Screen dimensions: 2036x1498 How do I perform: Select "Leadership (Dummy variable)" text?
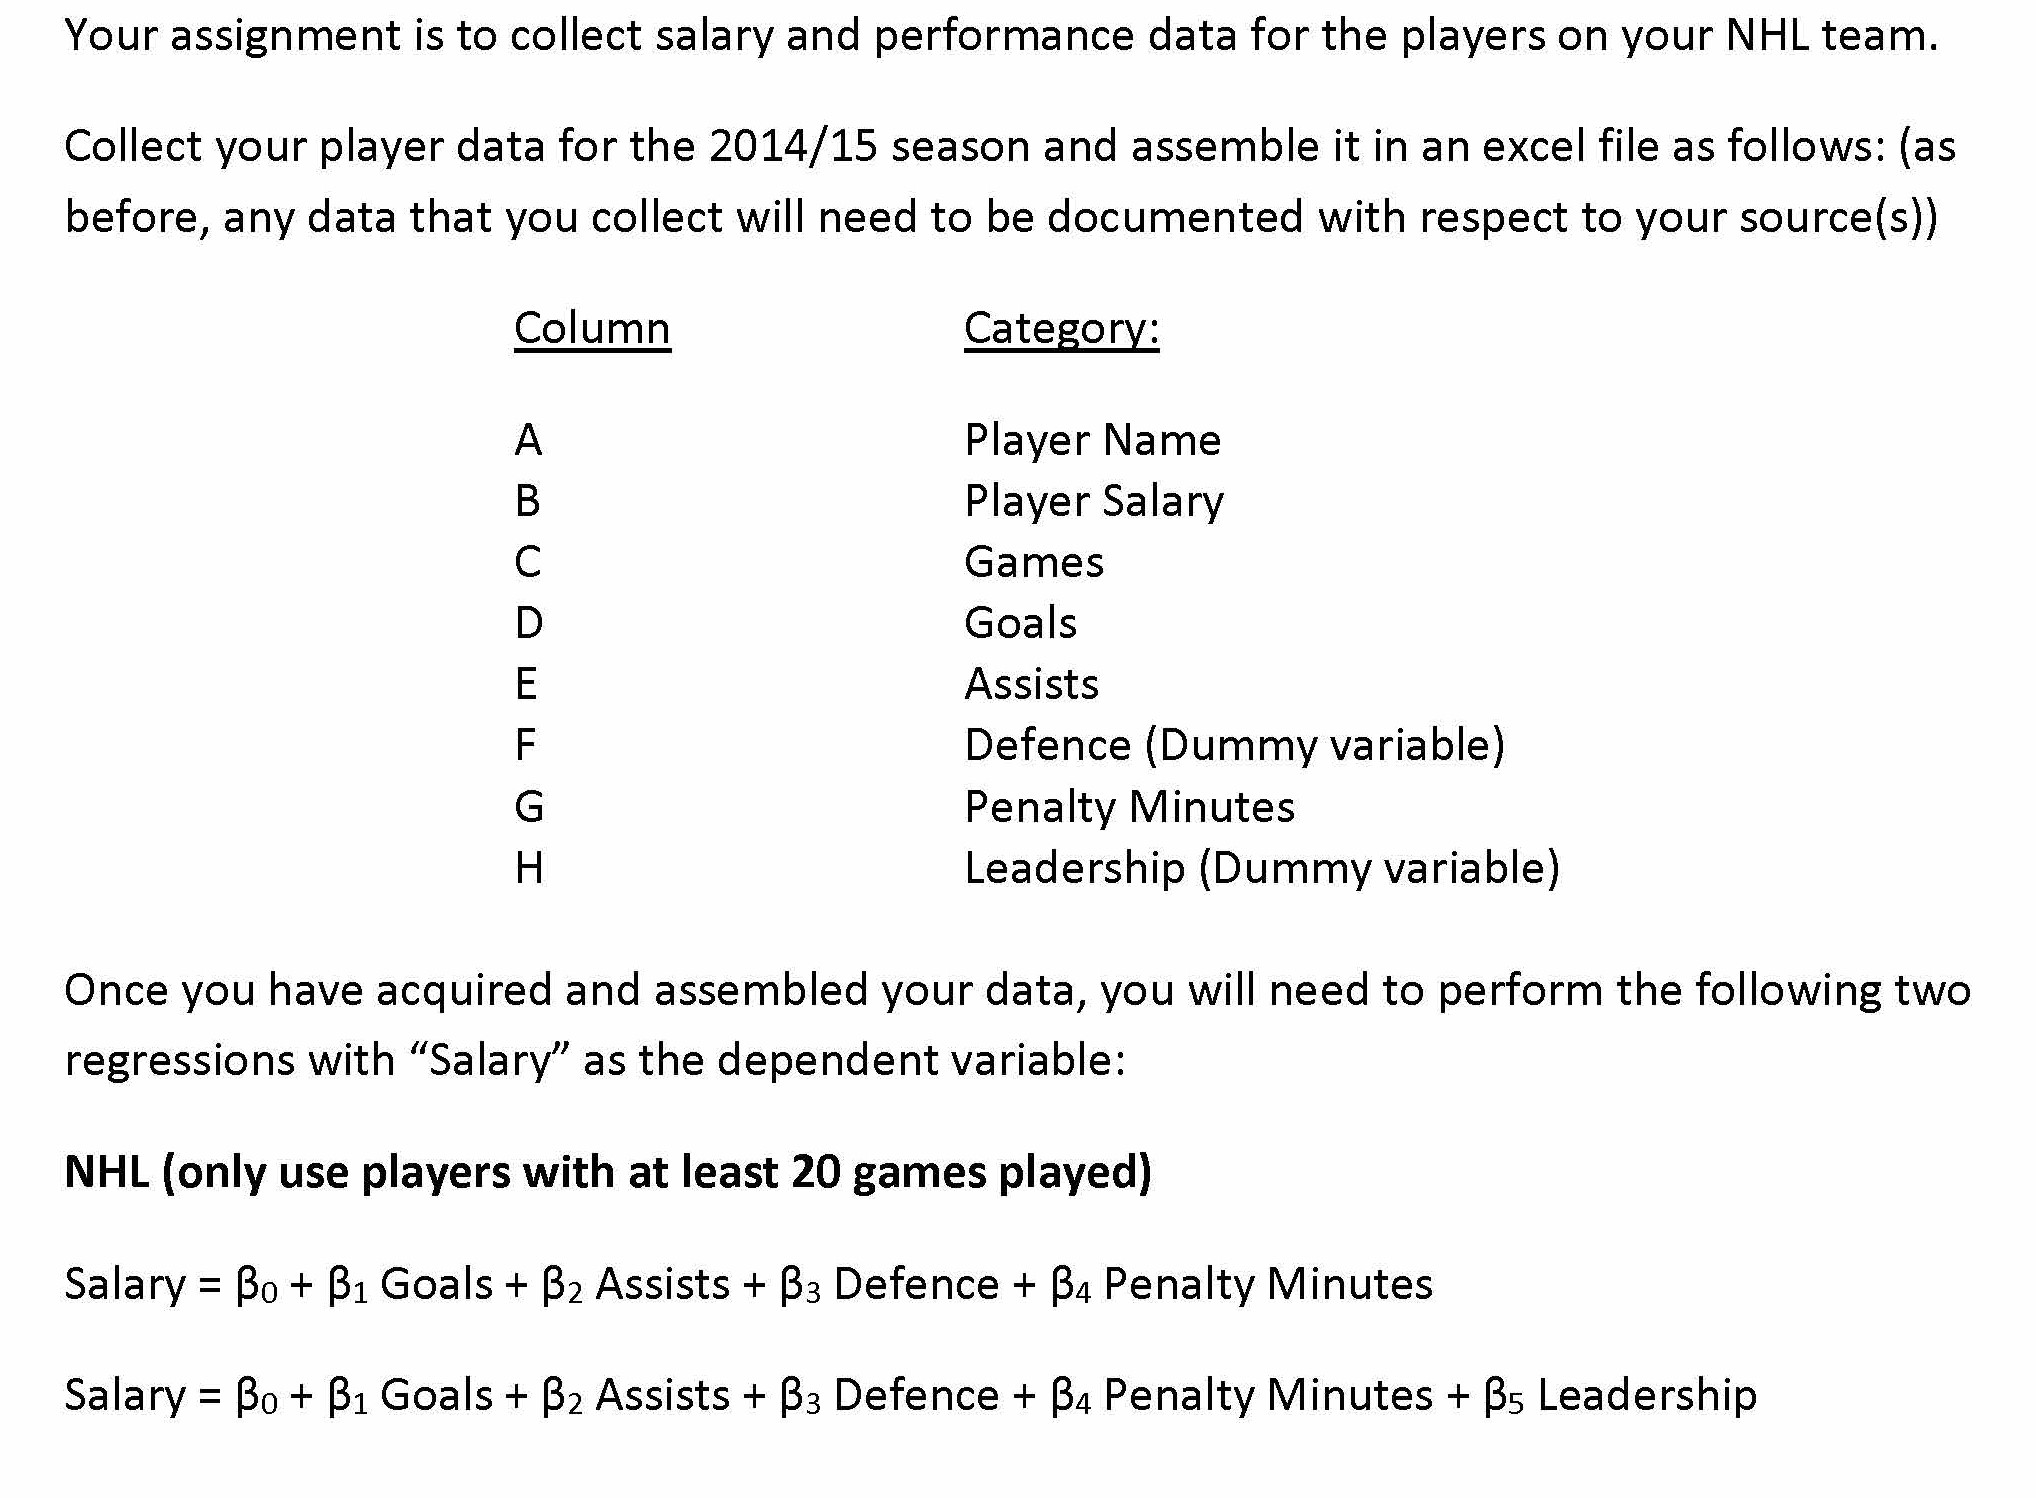pos(1261,868)
